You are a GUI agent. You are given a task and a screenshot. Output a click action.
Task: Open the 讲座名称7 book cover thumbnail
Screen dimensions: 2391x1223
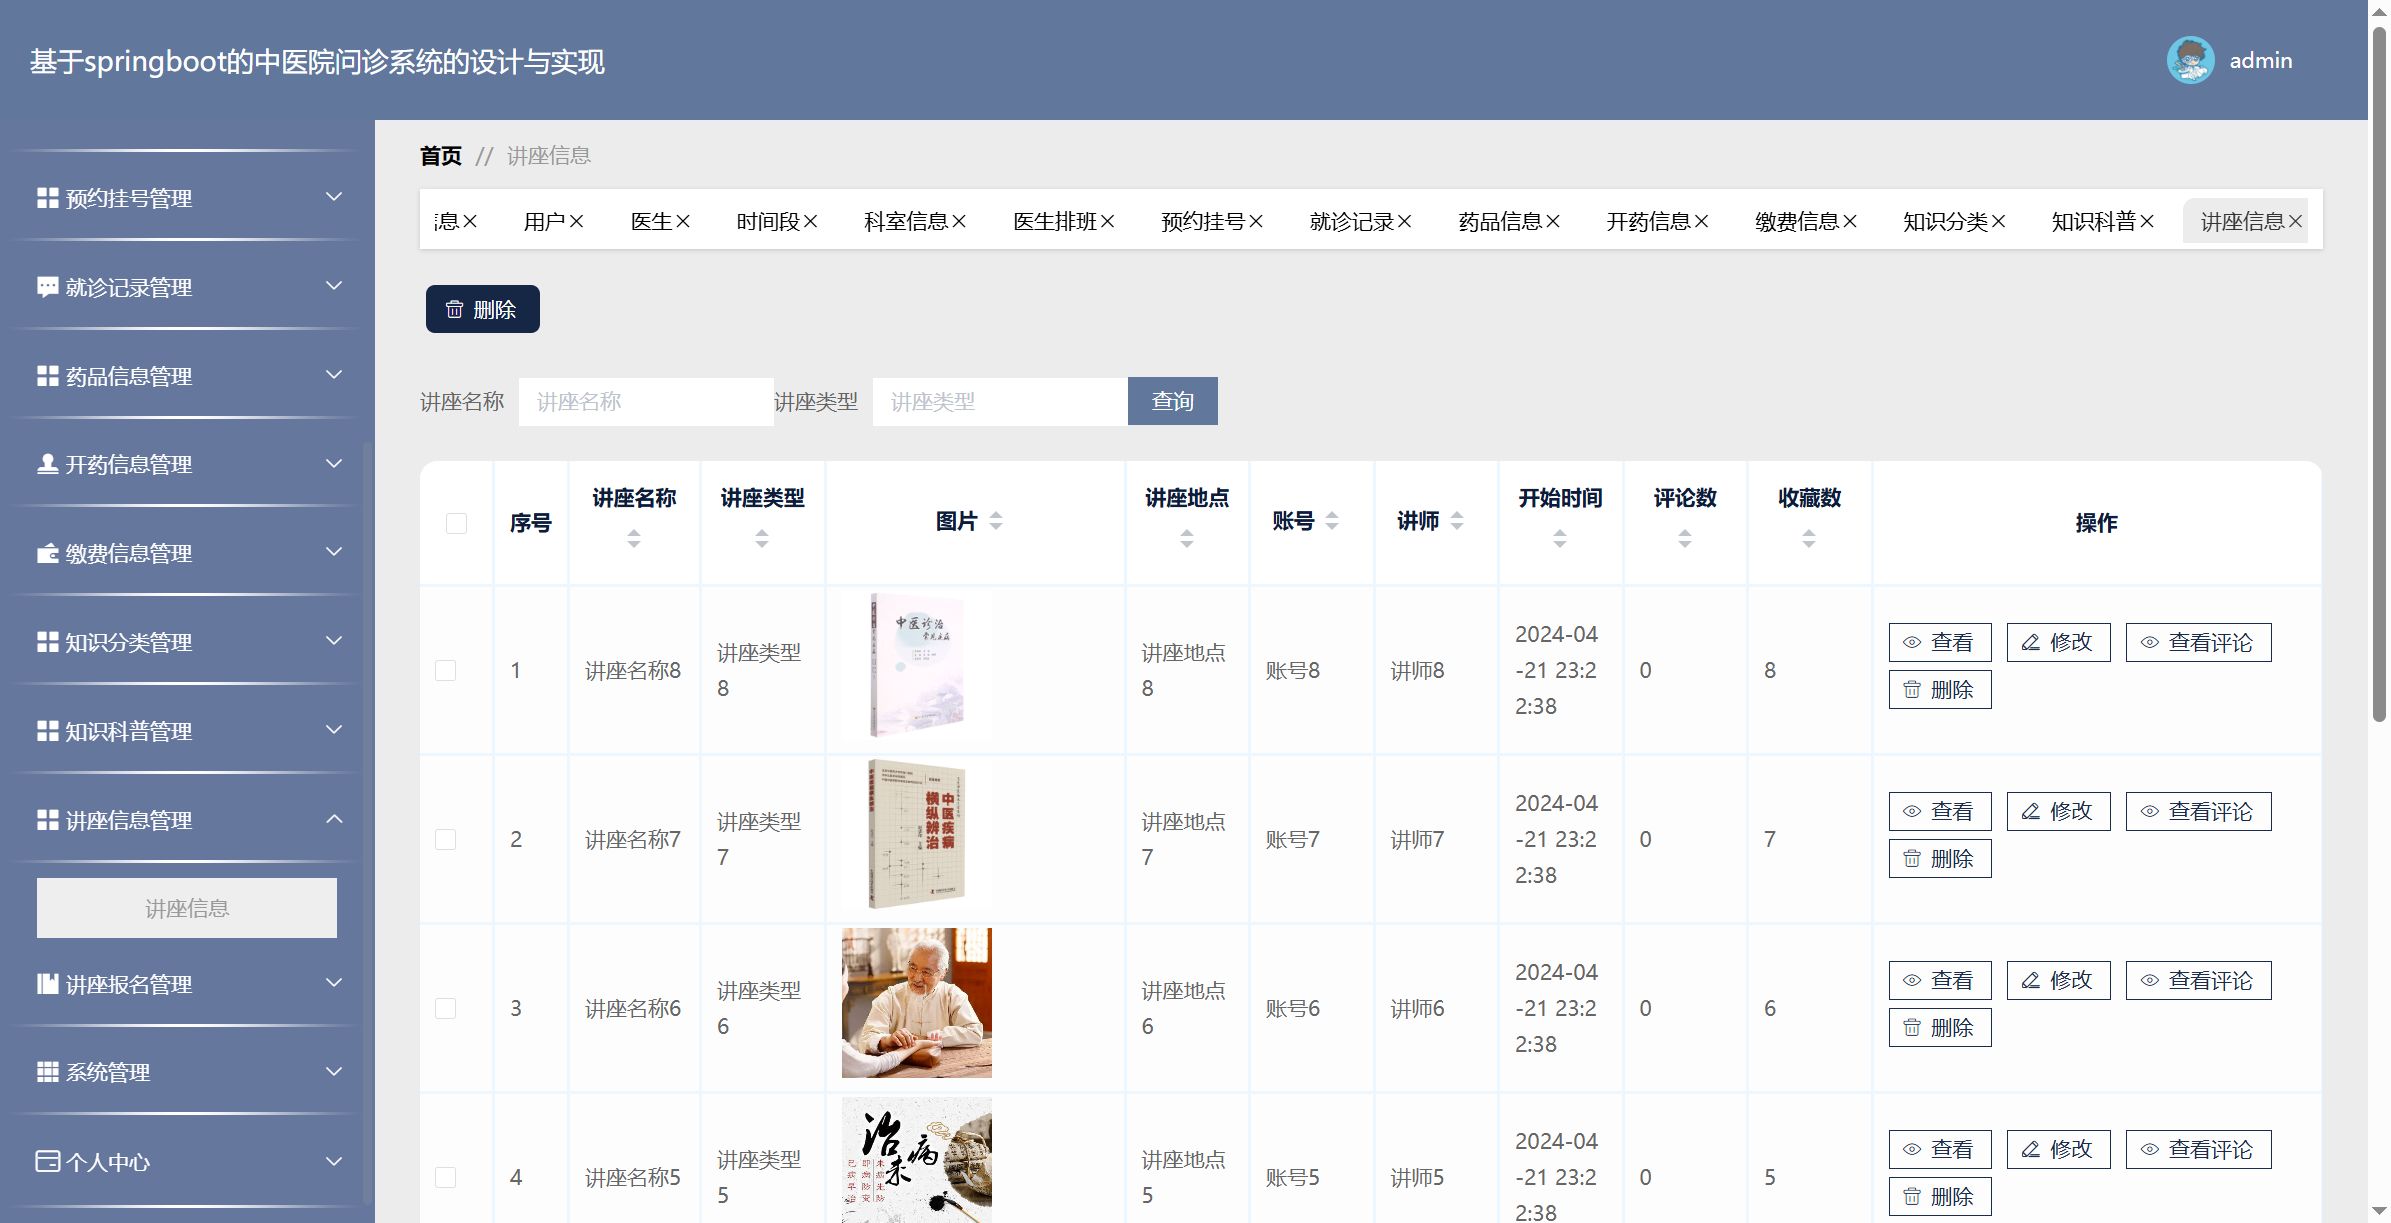point(917,834)
